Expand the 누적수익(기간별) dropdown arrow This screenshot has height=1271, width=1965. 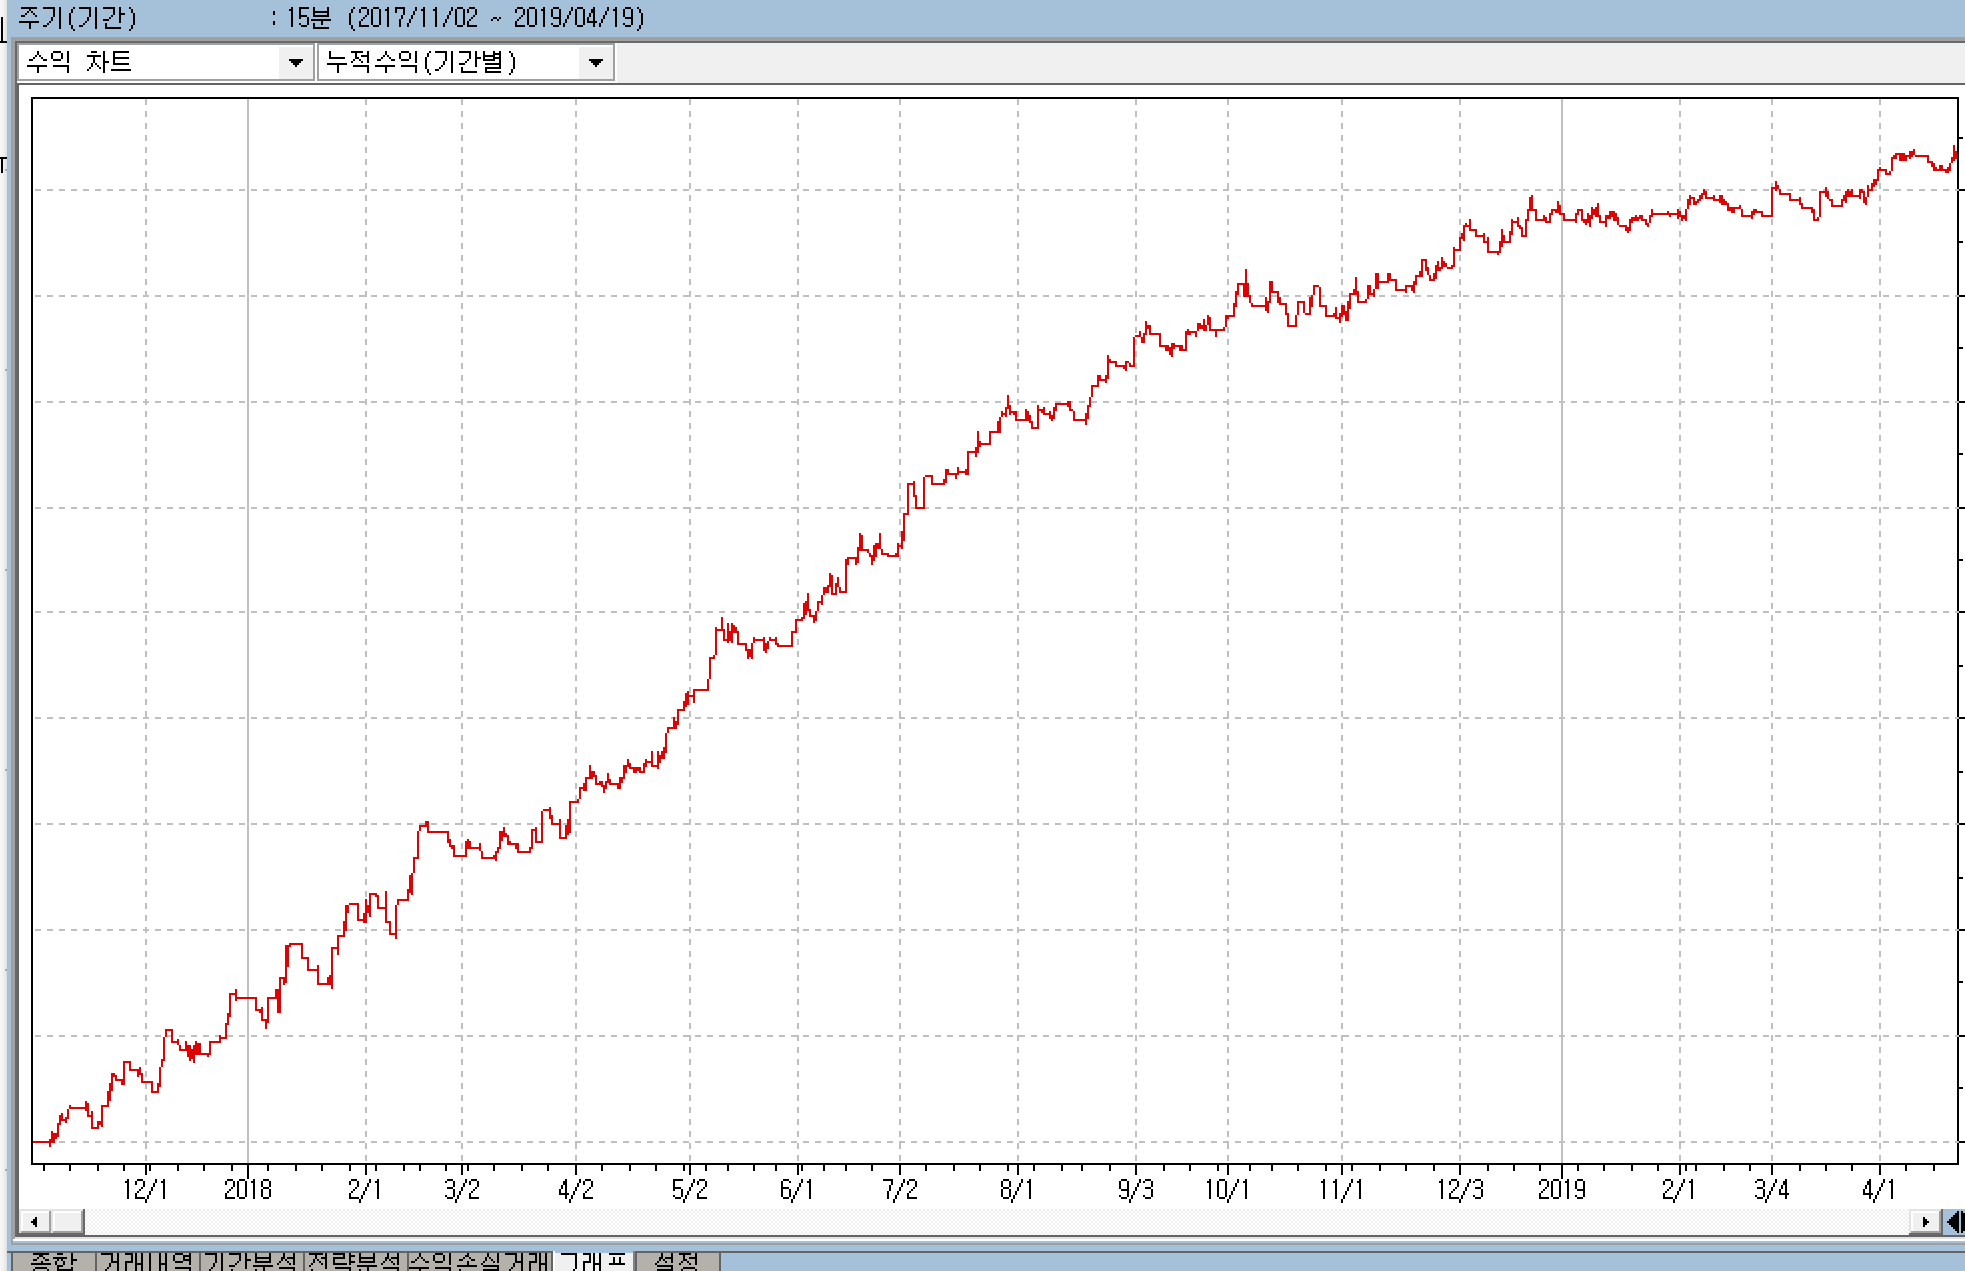(596, 63)
